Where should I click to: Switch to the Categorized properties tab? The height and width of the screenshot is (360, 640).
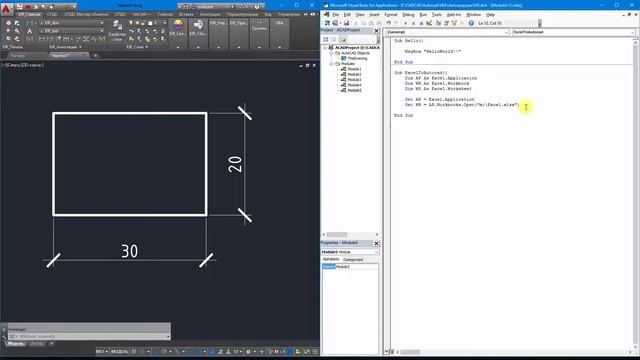point(353,260)
